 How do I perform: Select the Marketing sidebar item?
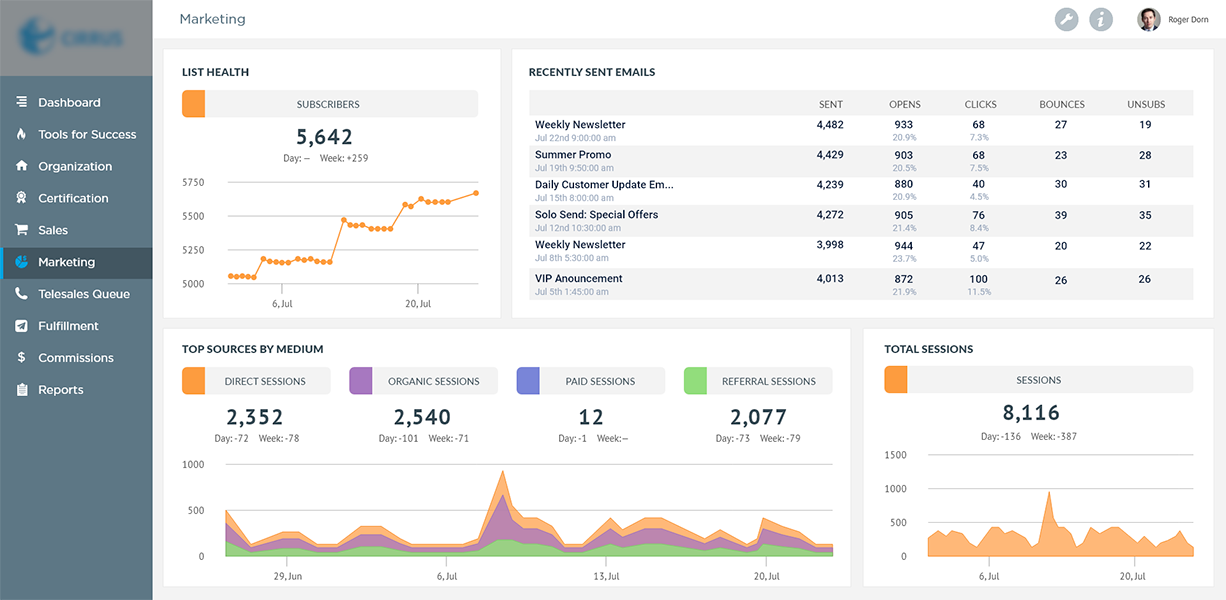pyautogui.click(x=66, y=262)
